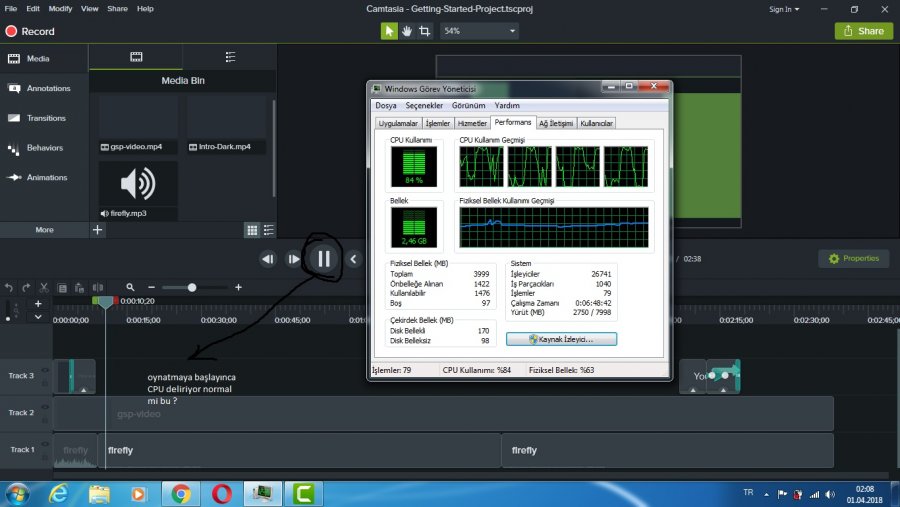Open the Modify menu
This screenshot has width=900, height=507.
point(60,8)
